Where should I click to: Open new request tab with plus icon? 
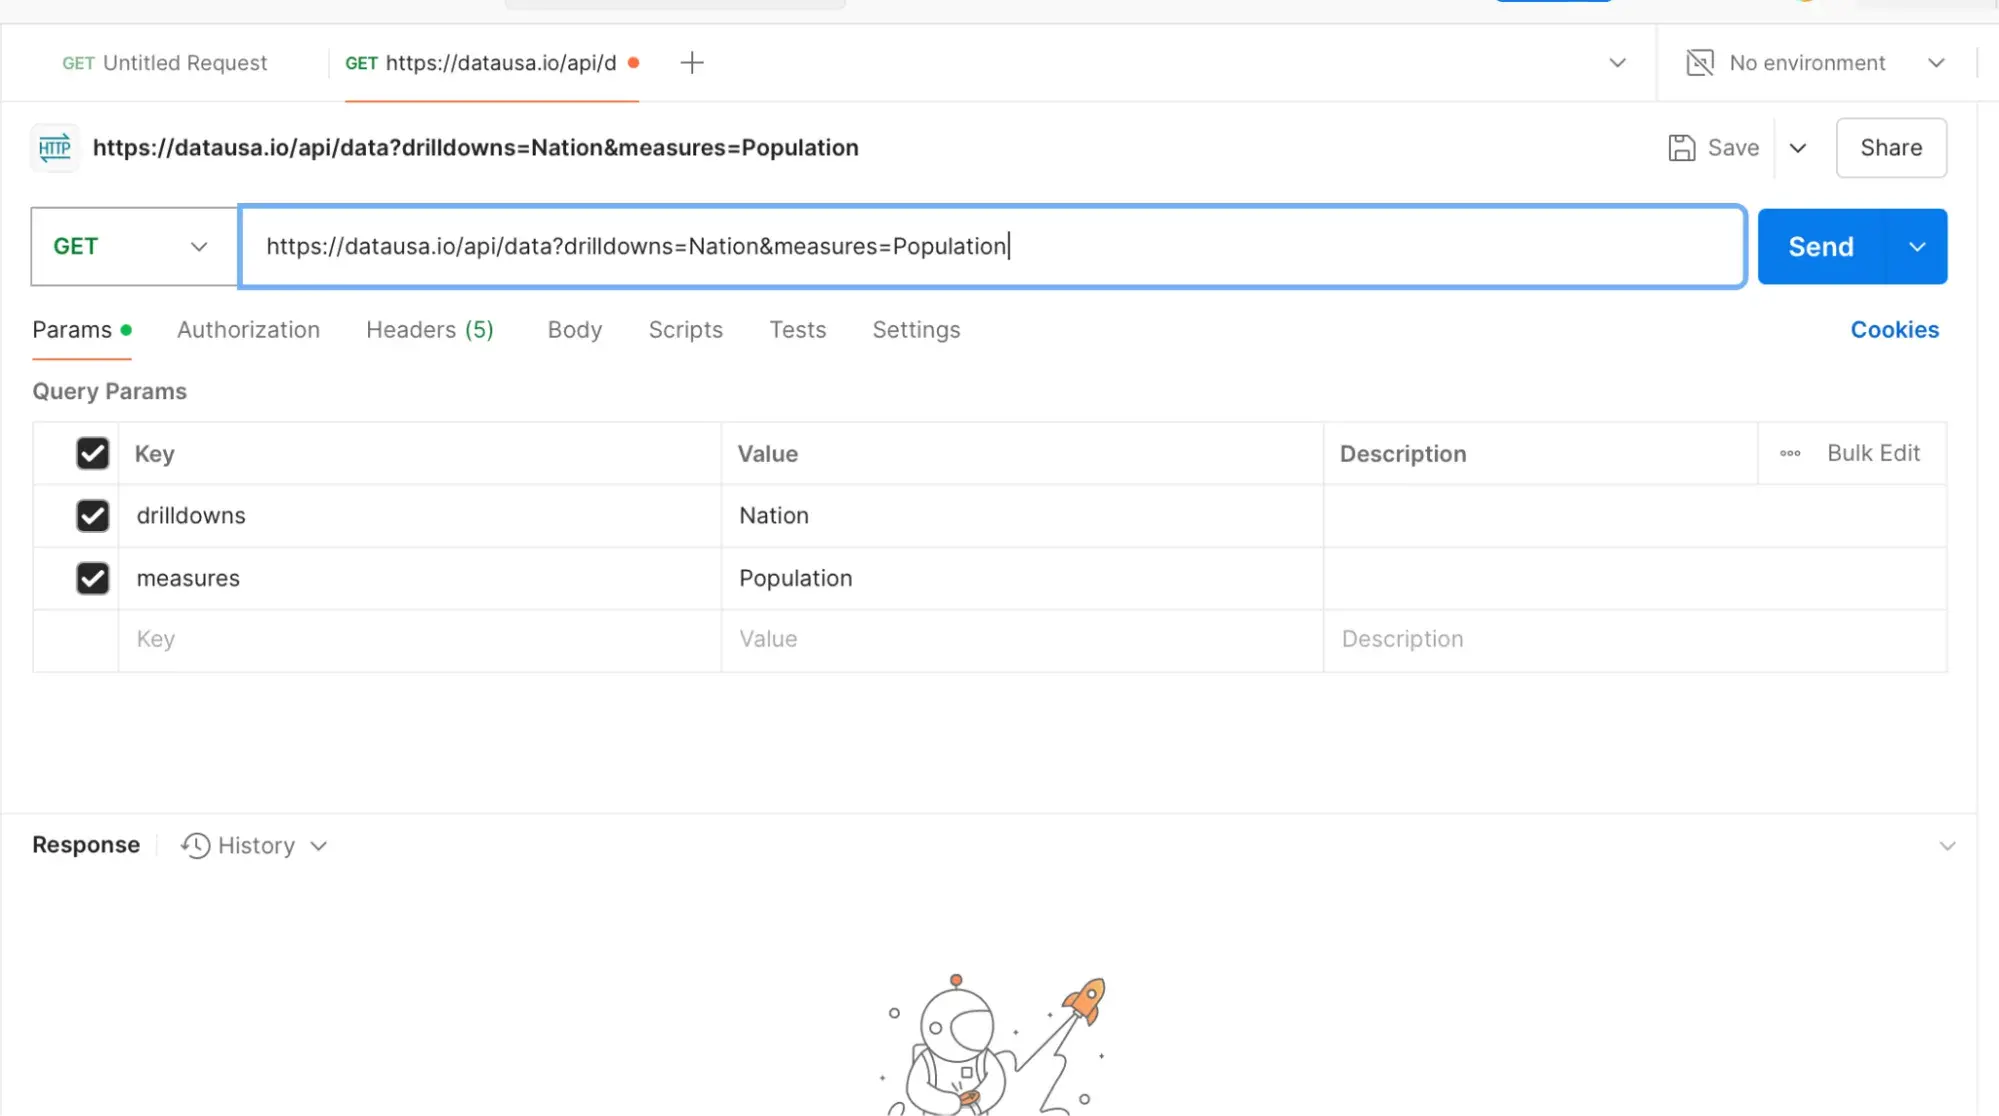tap(691, 63)
